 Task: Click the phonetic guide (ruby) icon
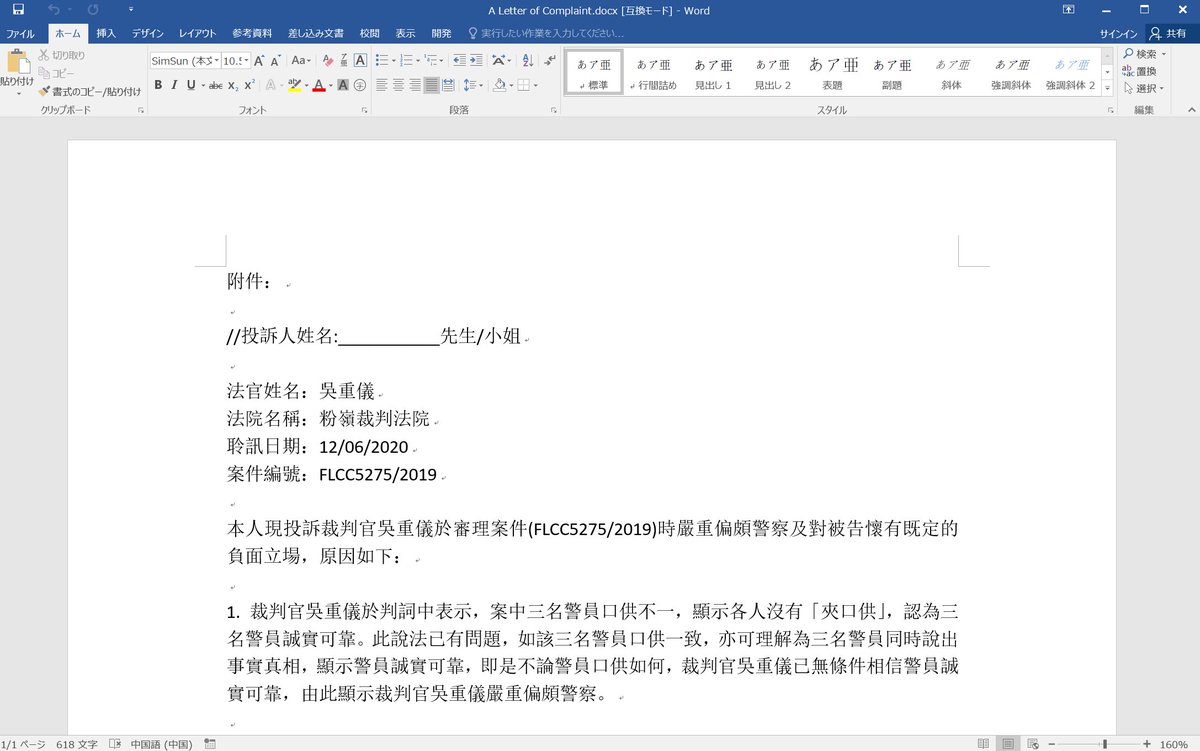(x=344, y=61)
